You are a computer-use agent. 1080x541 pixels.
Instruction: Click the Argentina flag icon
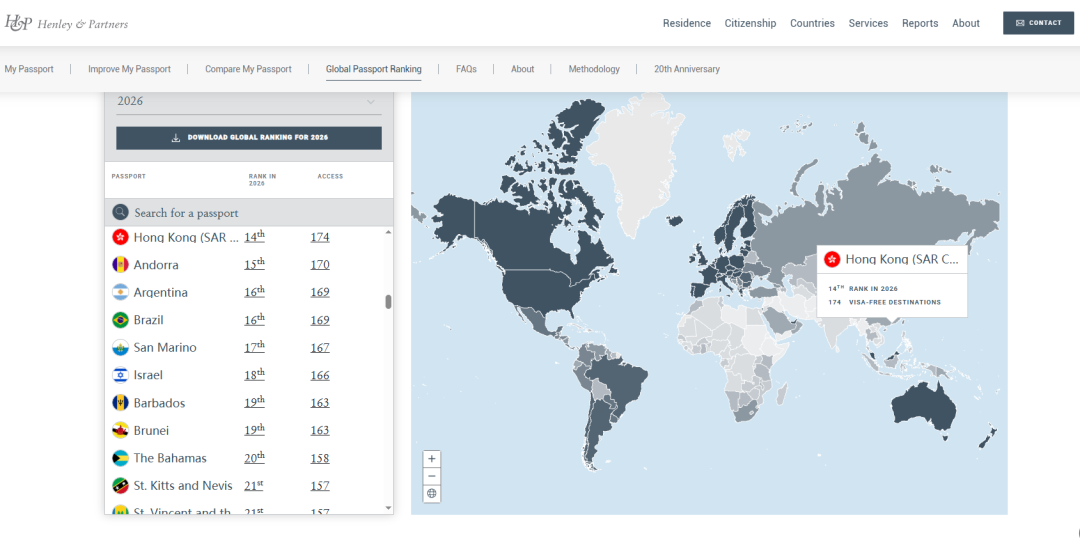121,292
